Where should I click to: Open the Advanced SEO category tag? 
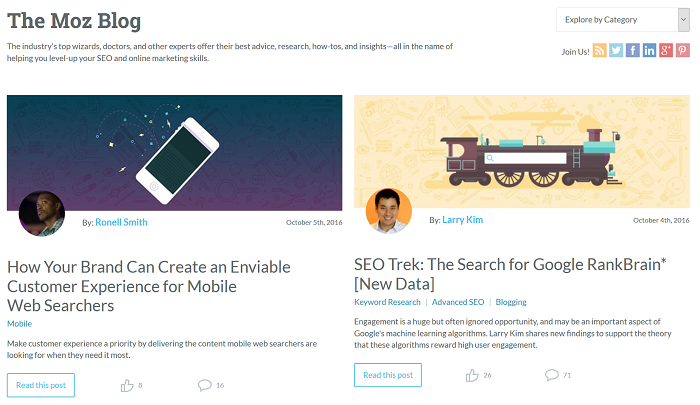point(458,302)
